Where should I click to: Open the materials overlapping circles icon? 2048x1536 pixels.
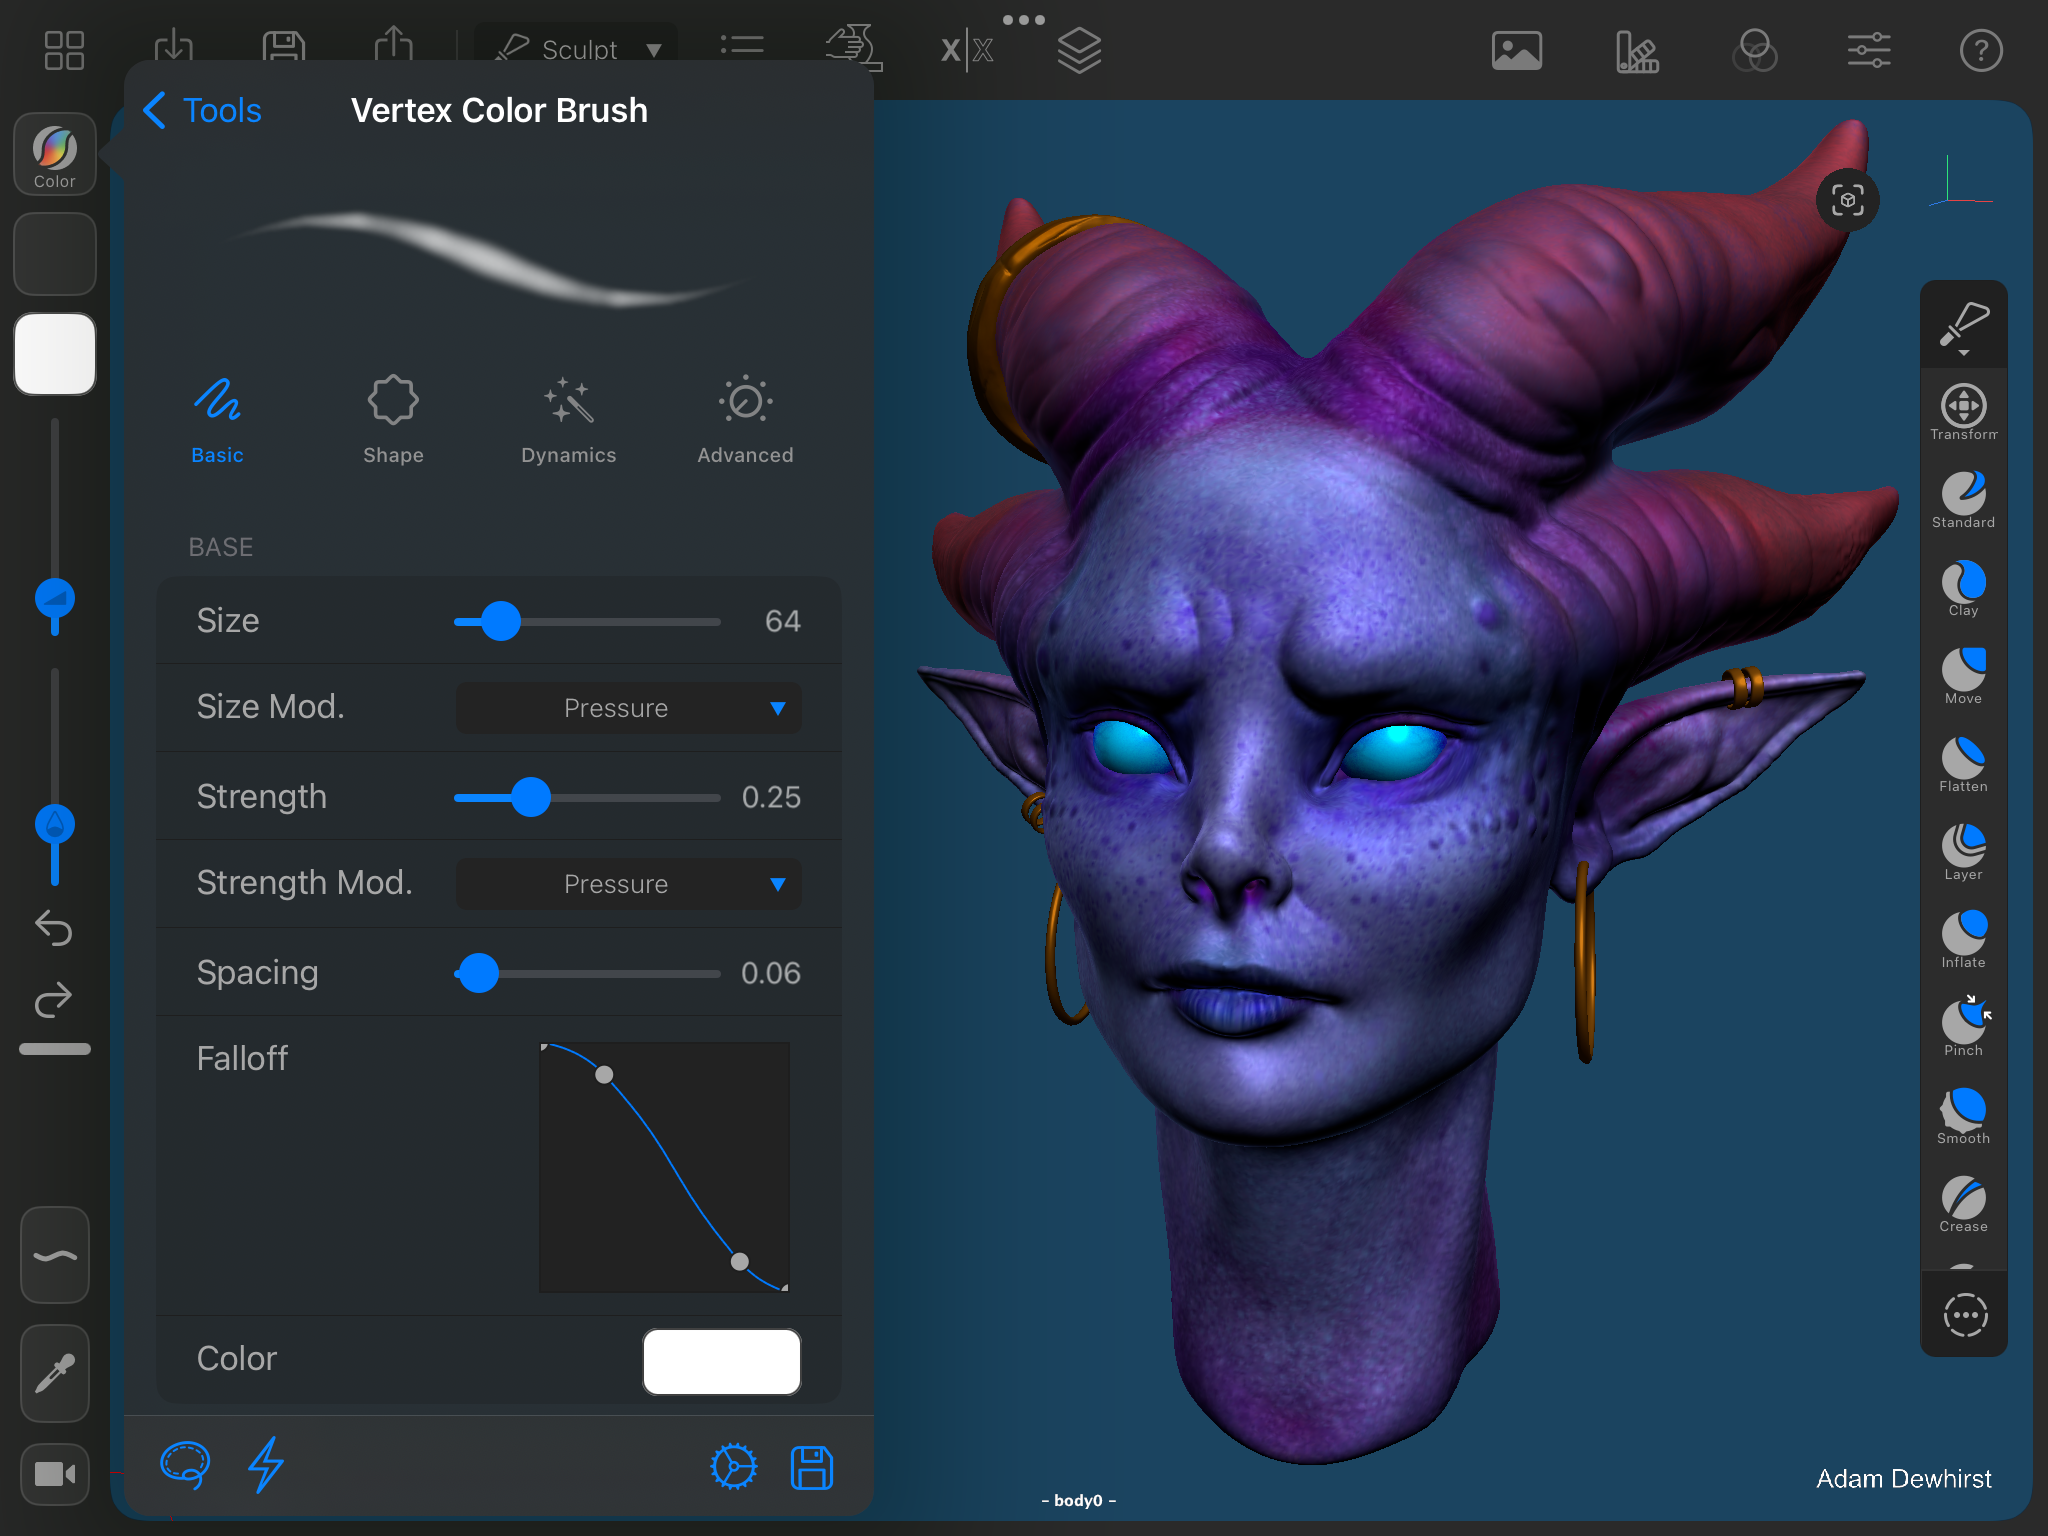coord(1755,50)
